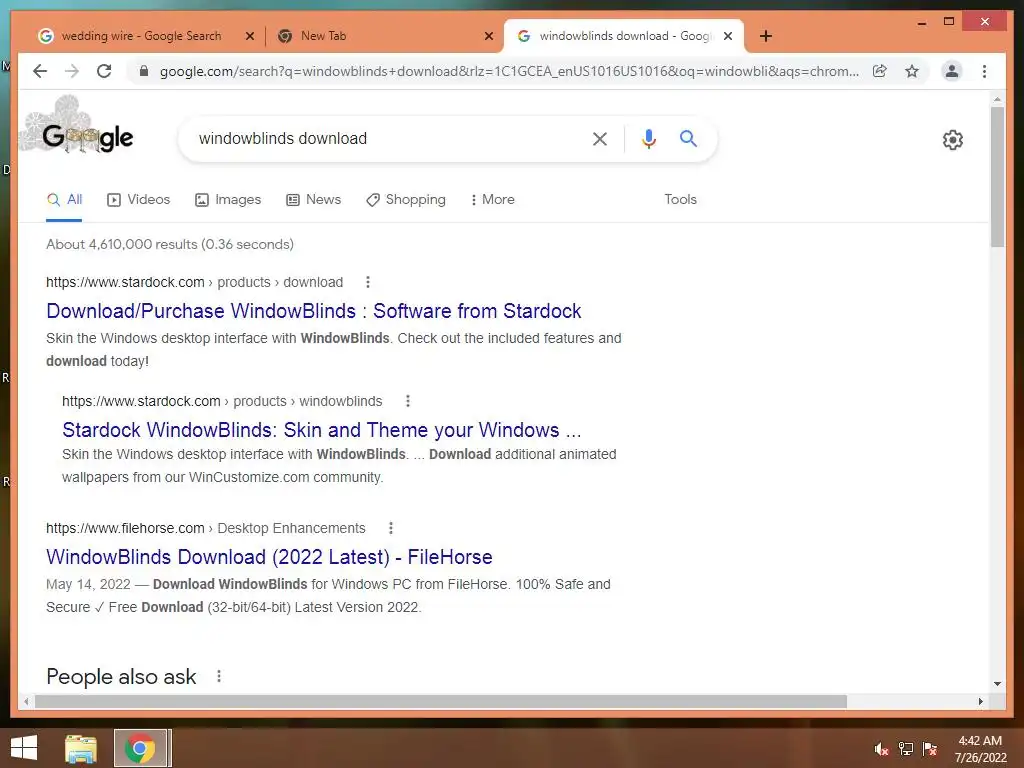Click the Google doodle logo

[77, 127]
